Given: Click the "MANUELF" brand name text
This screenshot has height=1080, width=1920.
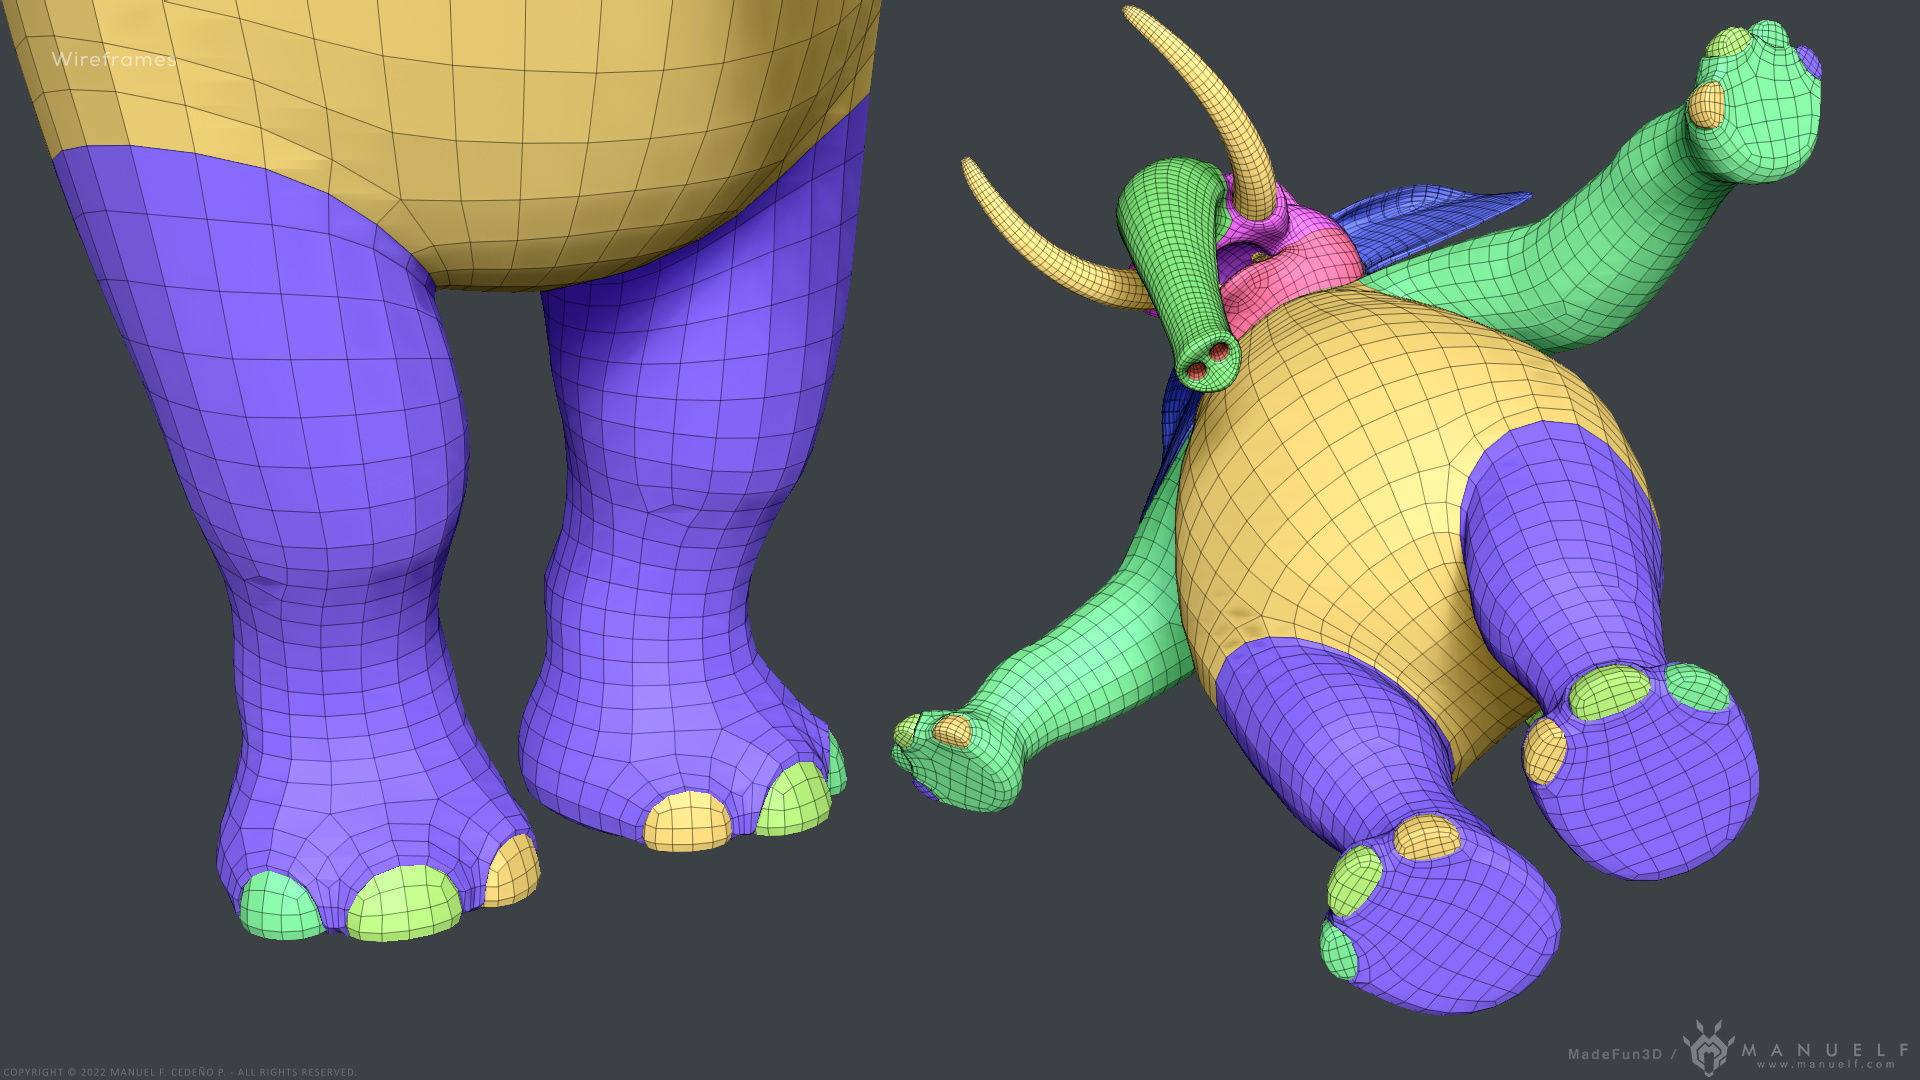Looking at the screenshot, I should tap(1826, 1049).
